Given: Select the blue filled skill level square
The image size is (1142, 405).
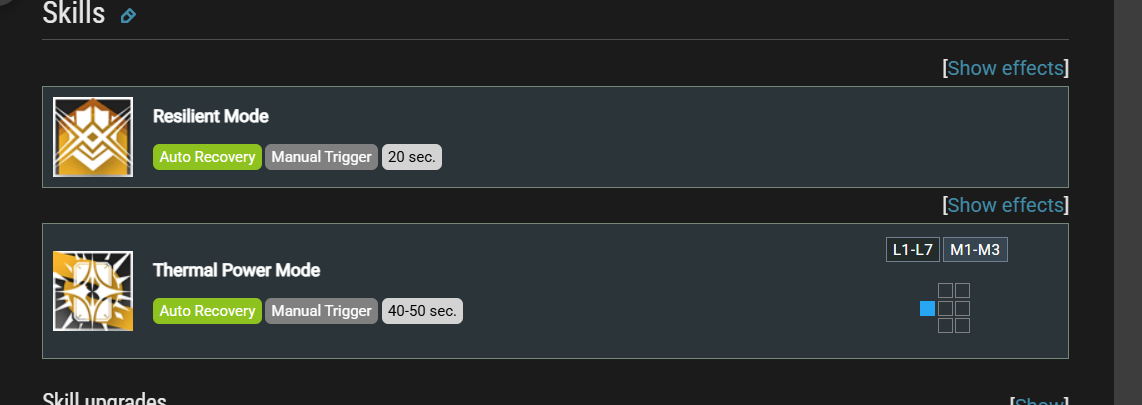Looking at the screenshot, I should (927, 309).
